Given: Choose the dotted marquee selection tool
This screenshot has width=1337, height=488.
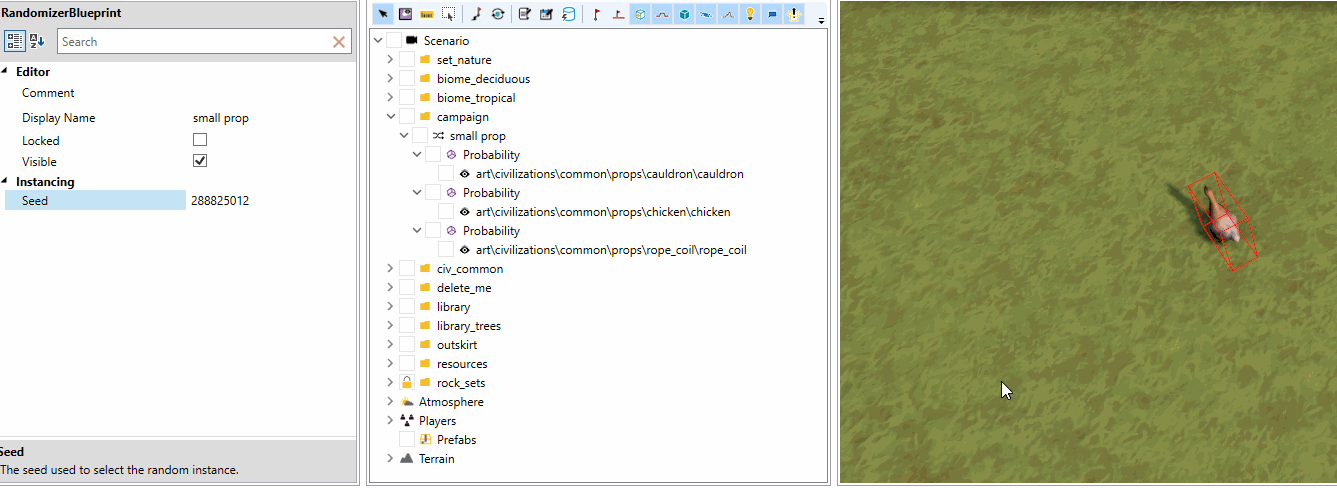Looking at the screenshot, I should coord(449,14).
